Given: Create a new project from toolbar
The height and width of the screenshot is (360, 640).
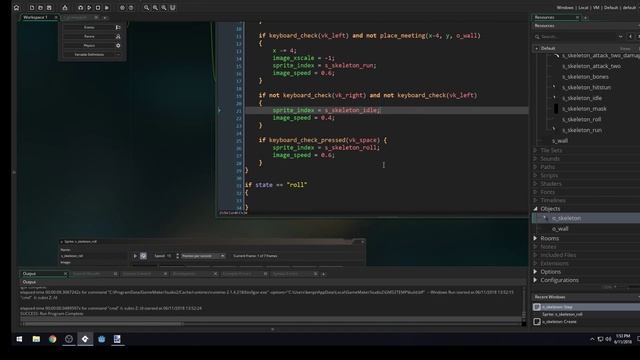Looking at the screenshot, I should pyautogui.click(x=32, y=8).
